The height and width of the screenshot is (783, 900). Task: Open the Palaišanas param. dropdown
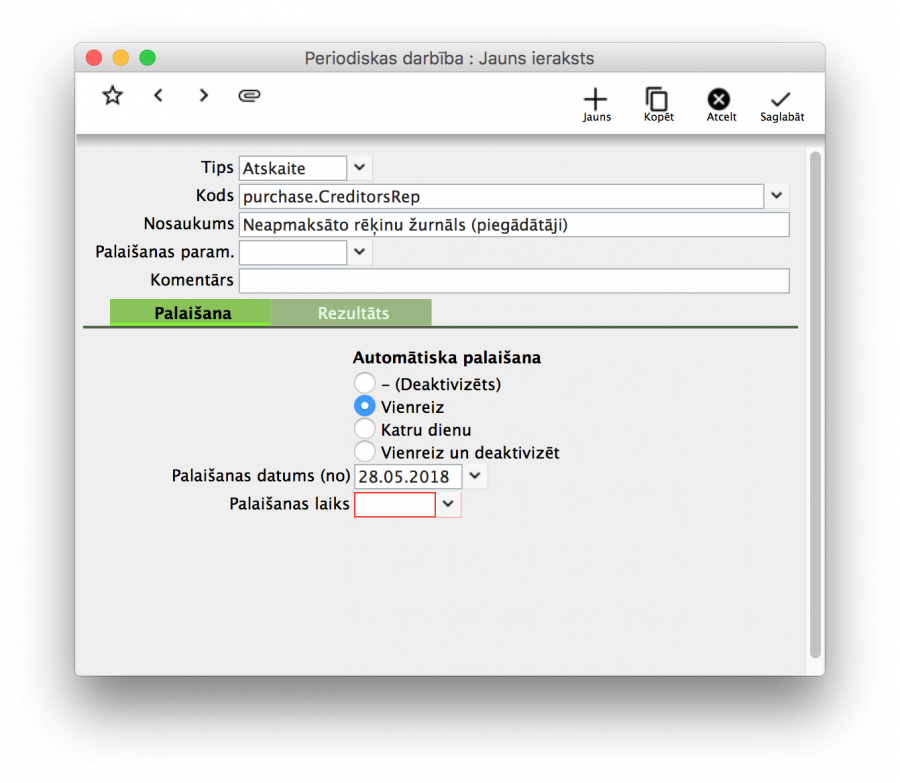pyautogui.click(x=358, y=252)
